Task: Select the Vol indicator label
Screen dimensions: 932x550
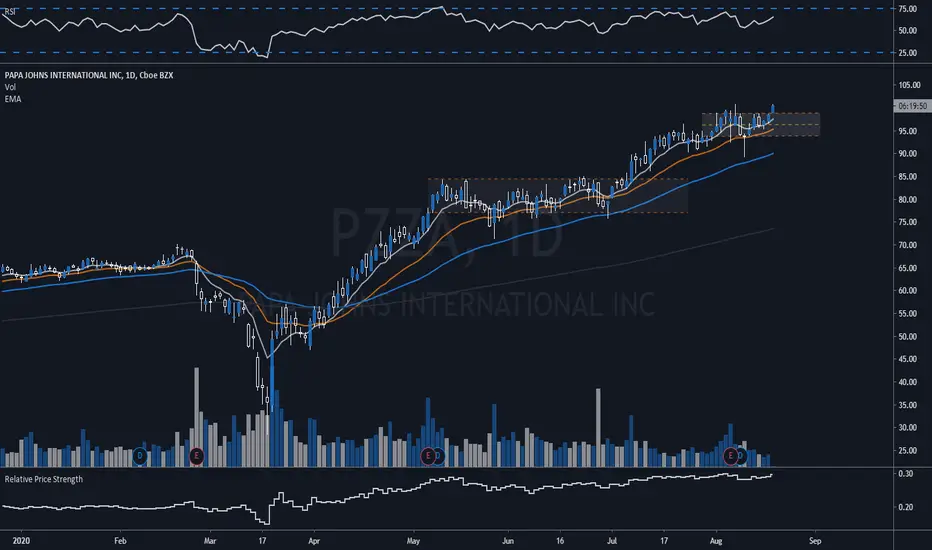Action: point(10,87)
